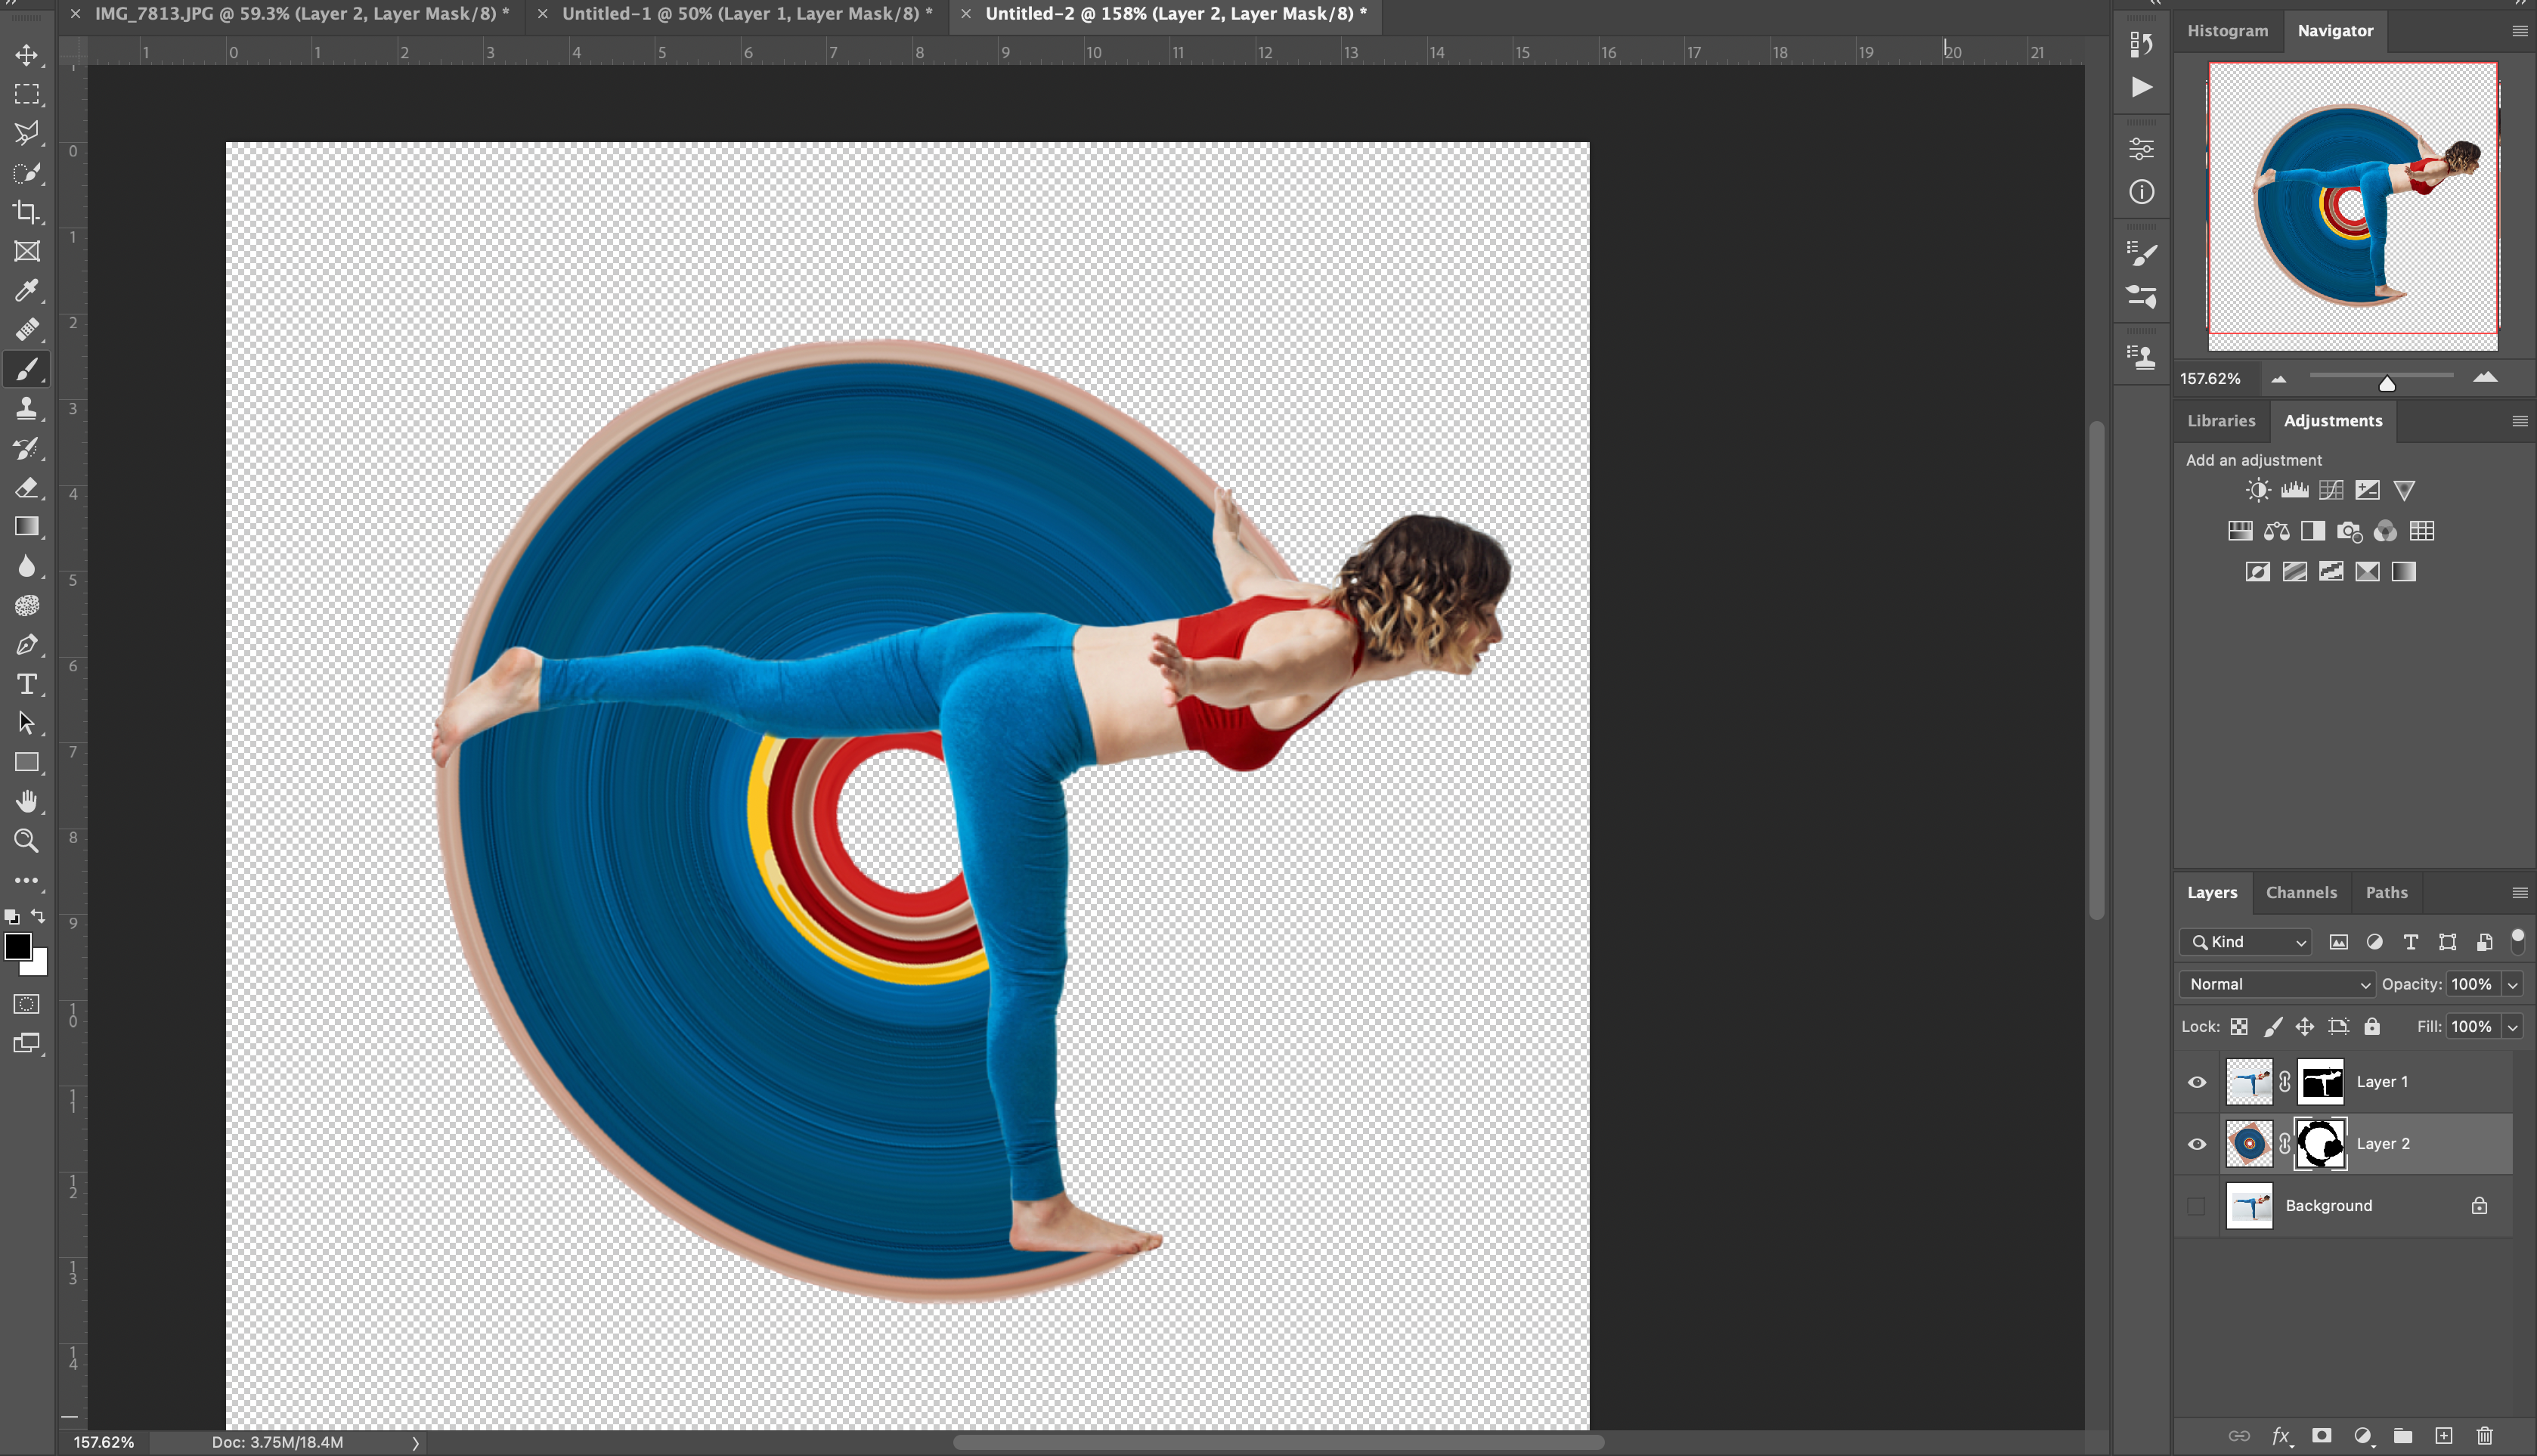This screenshot has height=1456, width=2537.
Task: Select the Zoom tool
Action: [27, 841]
